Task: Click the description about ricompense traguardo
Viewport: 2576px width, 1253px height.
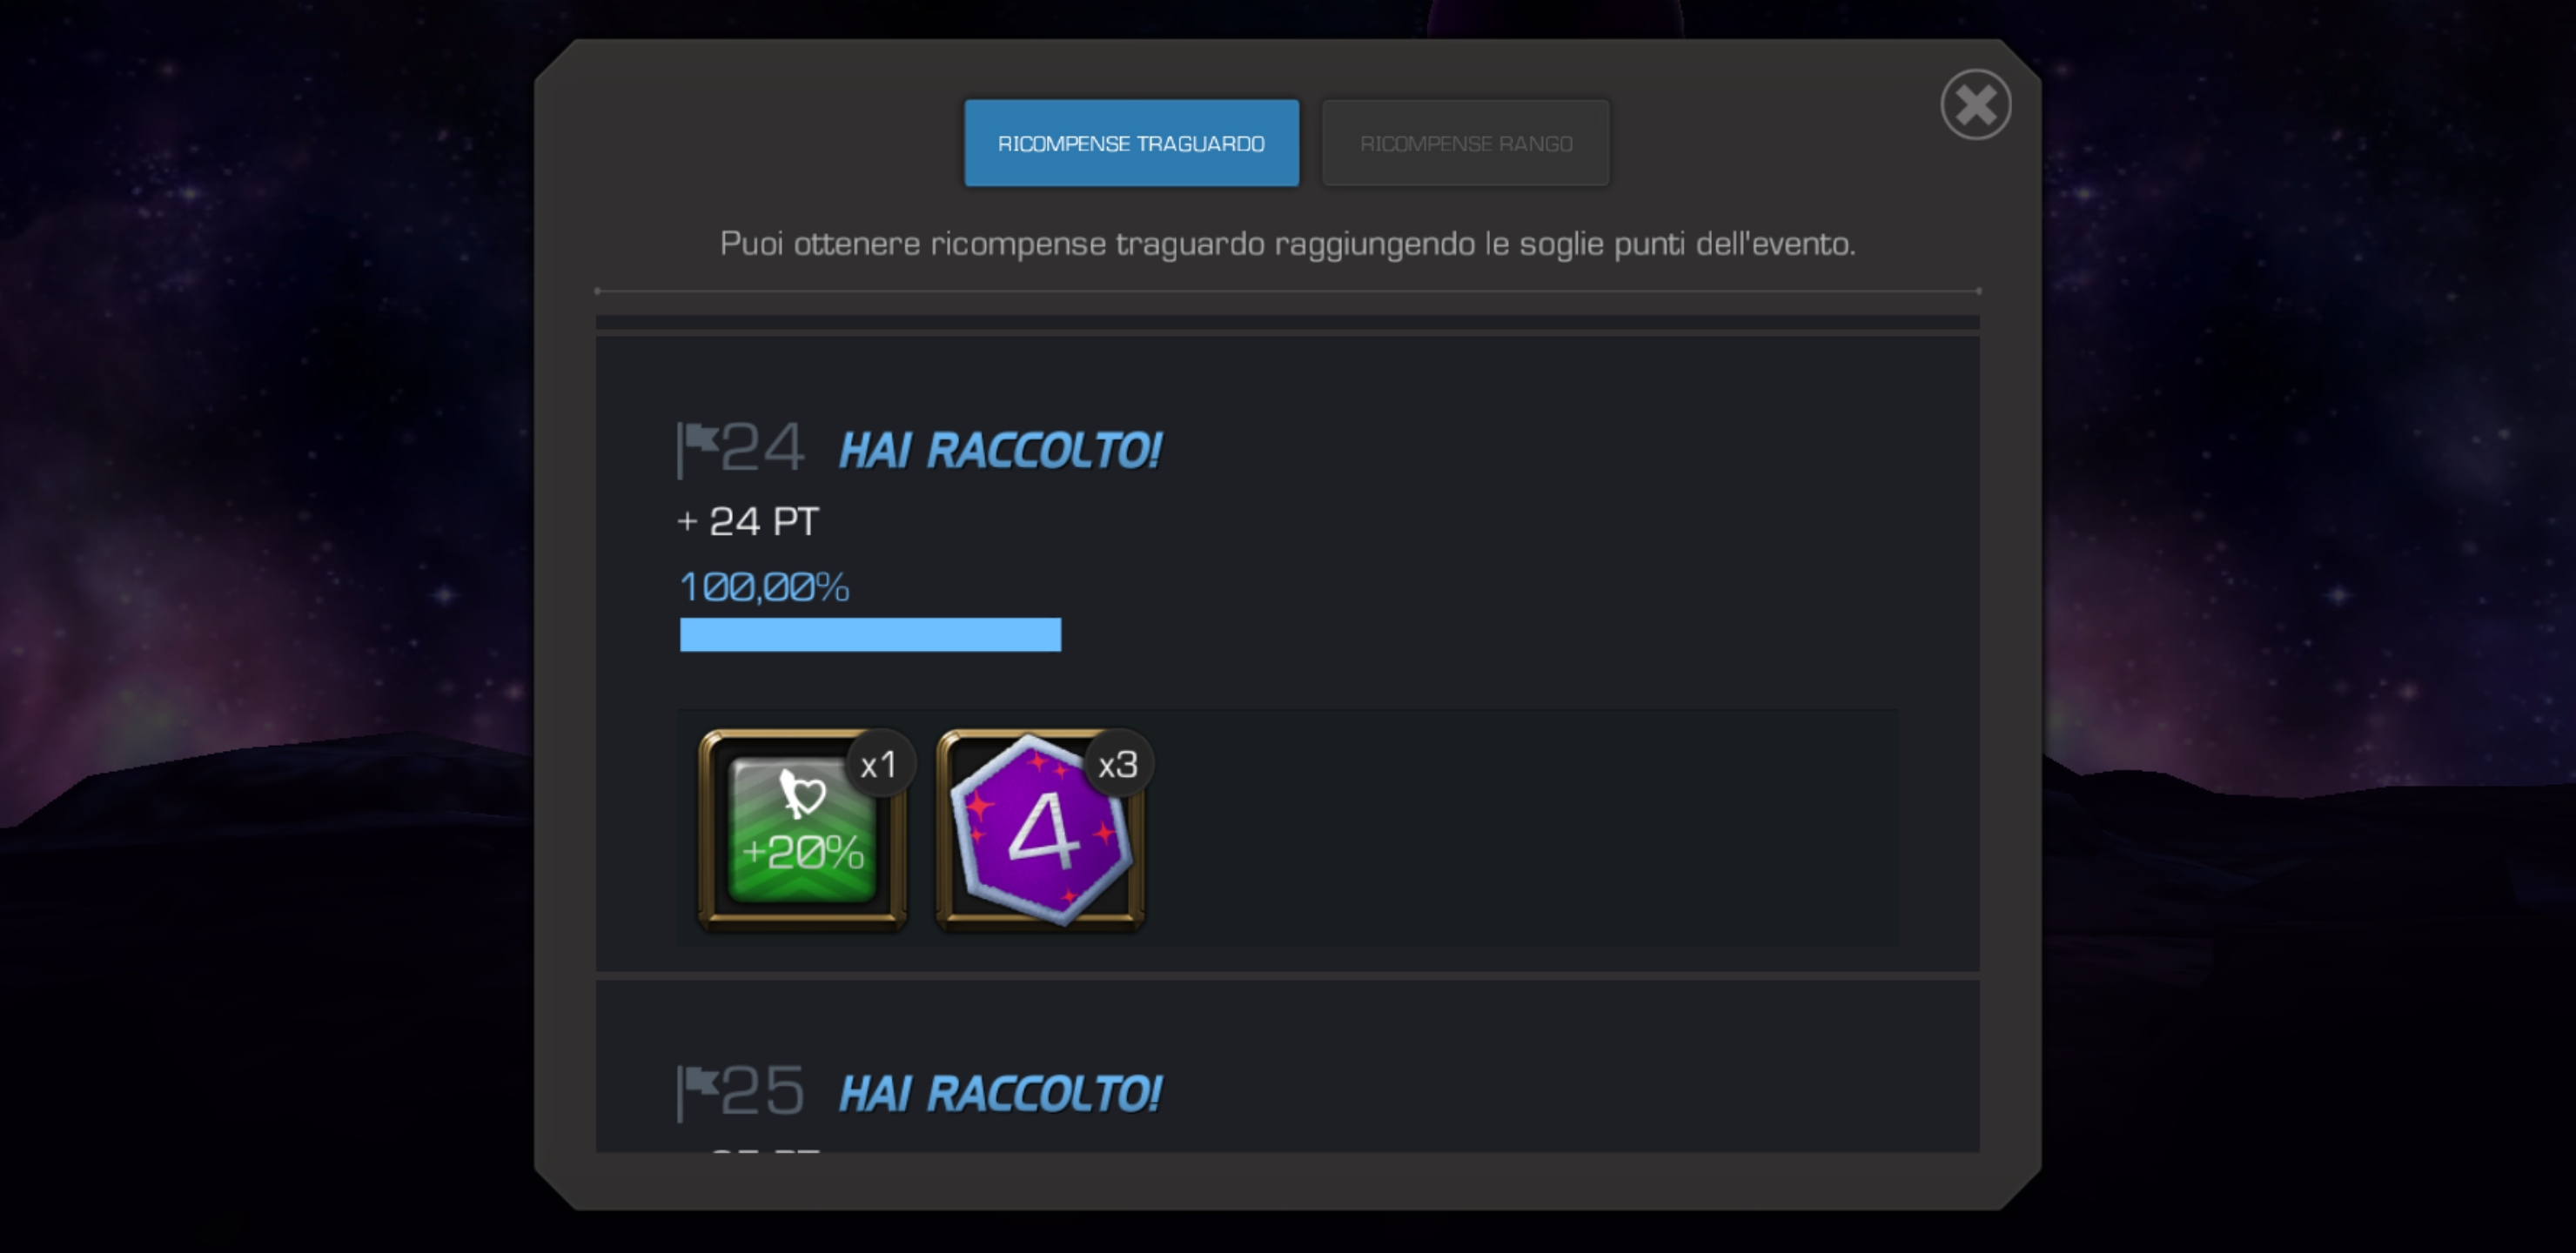Action: (1287, 244)
